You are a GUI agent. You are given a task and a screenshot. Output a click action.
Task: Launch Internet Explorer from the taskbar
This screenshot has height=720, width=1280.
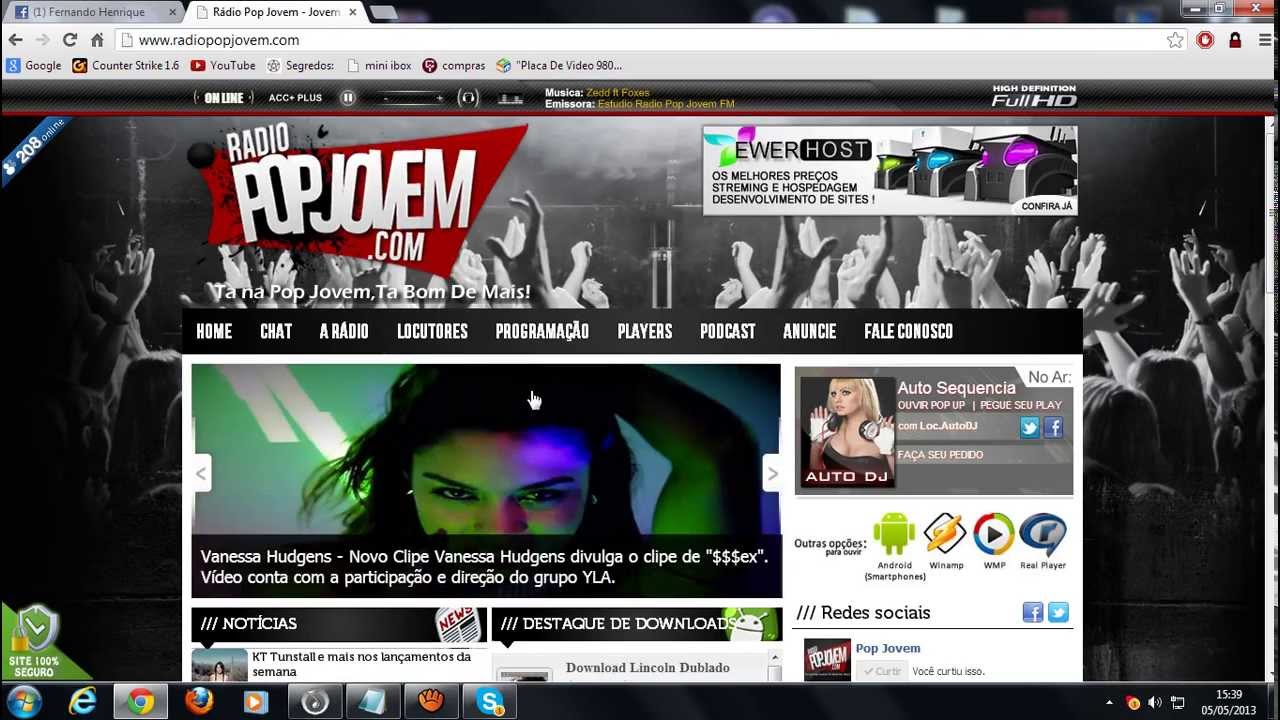(82, 702)
